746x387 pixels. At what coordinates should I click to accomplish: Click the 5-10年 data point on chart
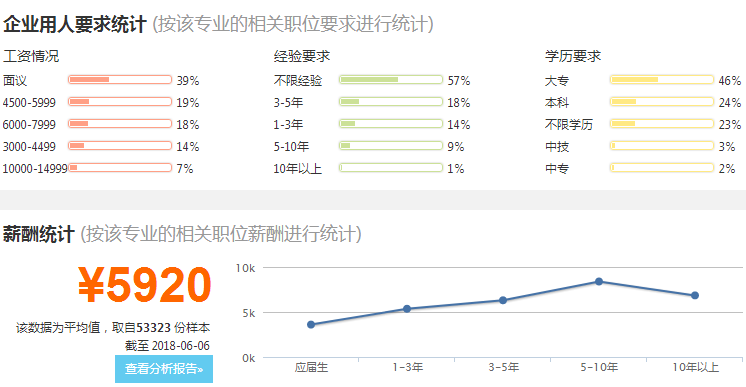(x=599, y=281)
